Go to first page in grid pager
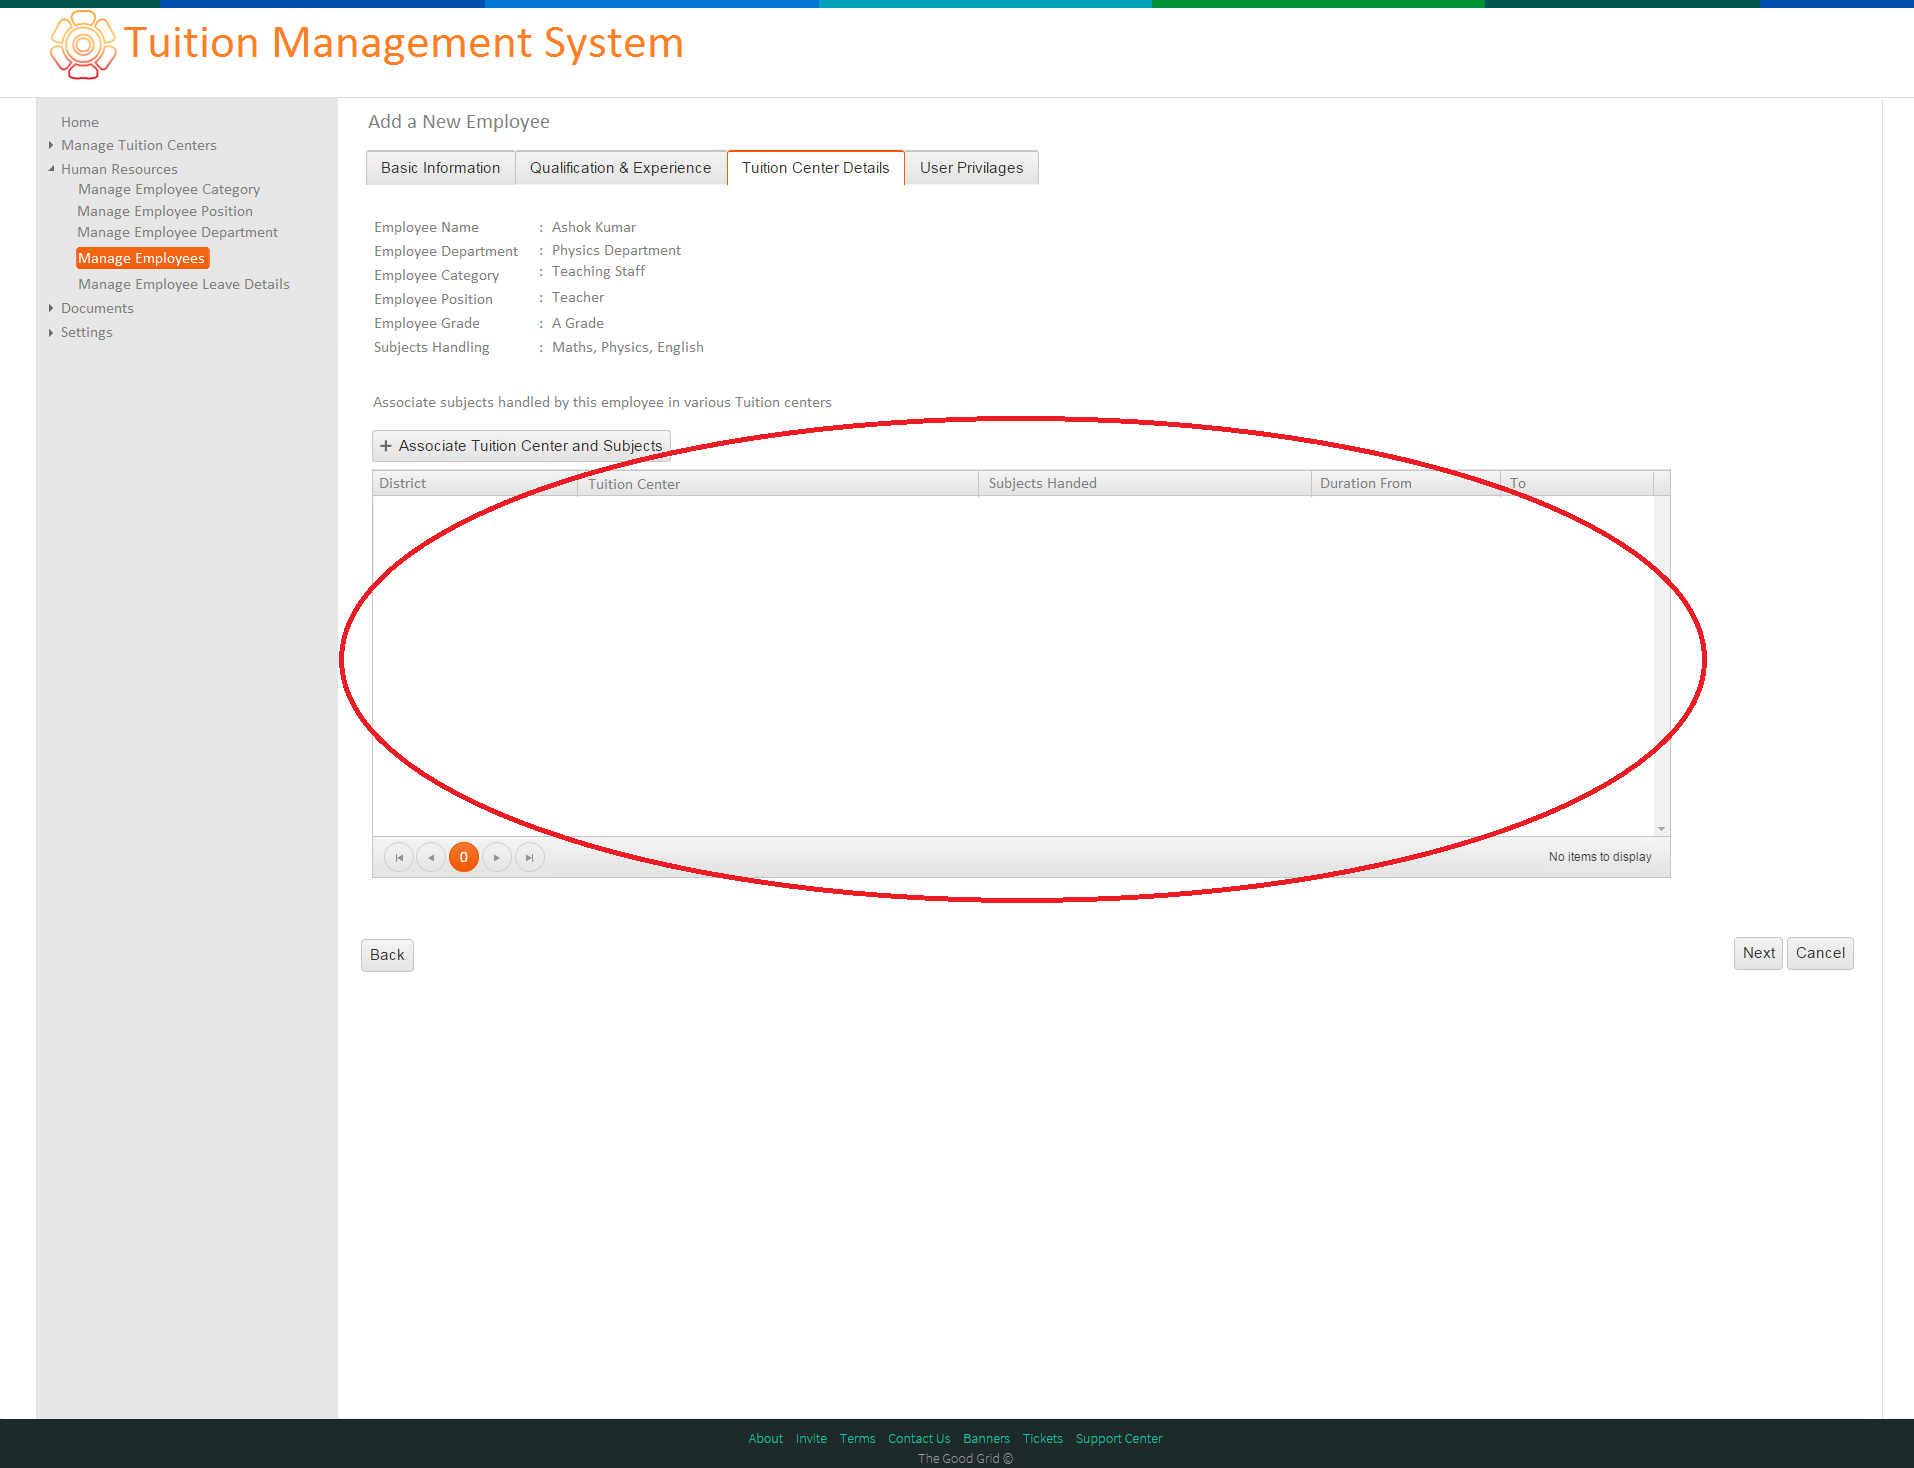1914x1468 pixels. point(399,857)
